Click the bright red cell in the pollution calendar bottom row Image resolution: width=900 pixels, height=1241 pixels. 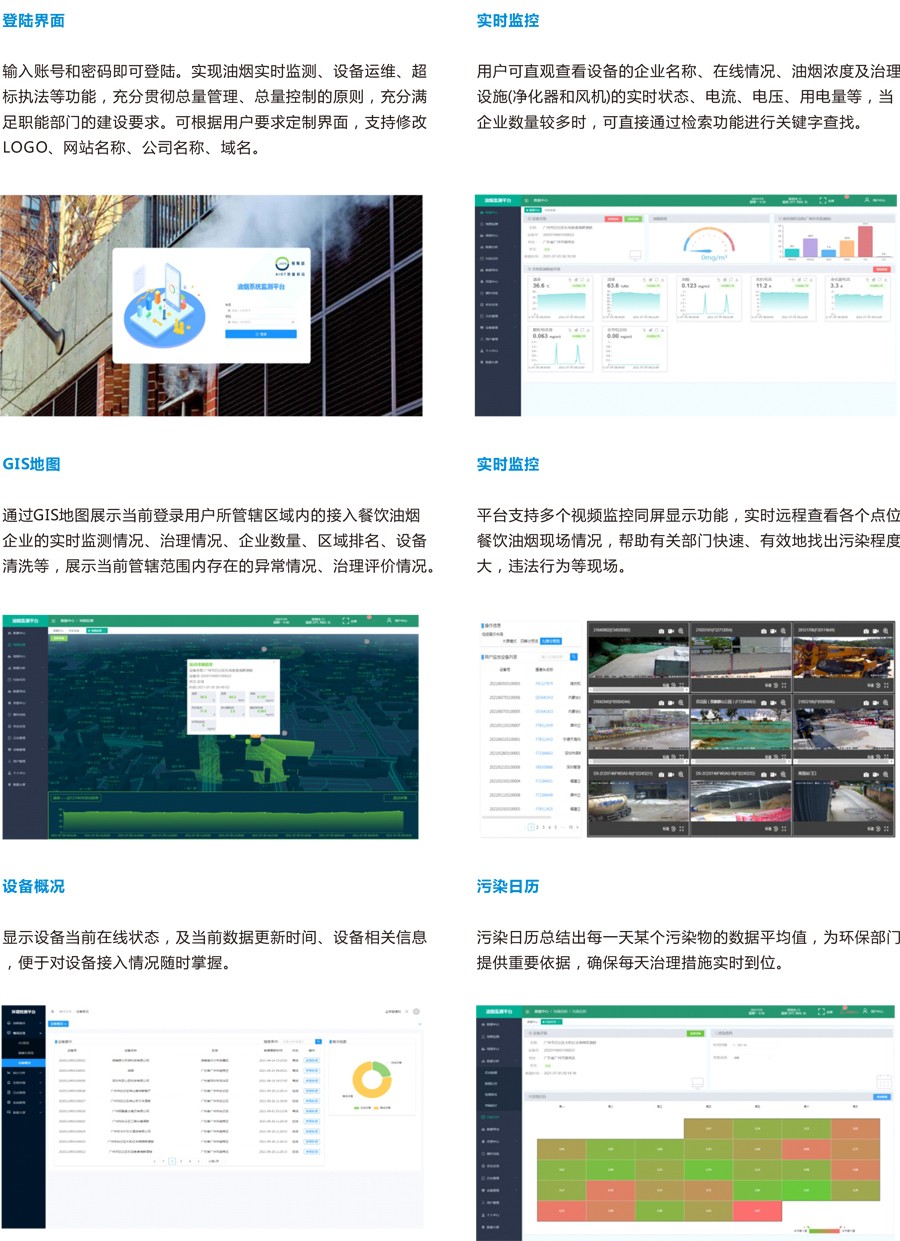[756, 1211]
